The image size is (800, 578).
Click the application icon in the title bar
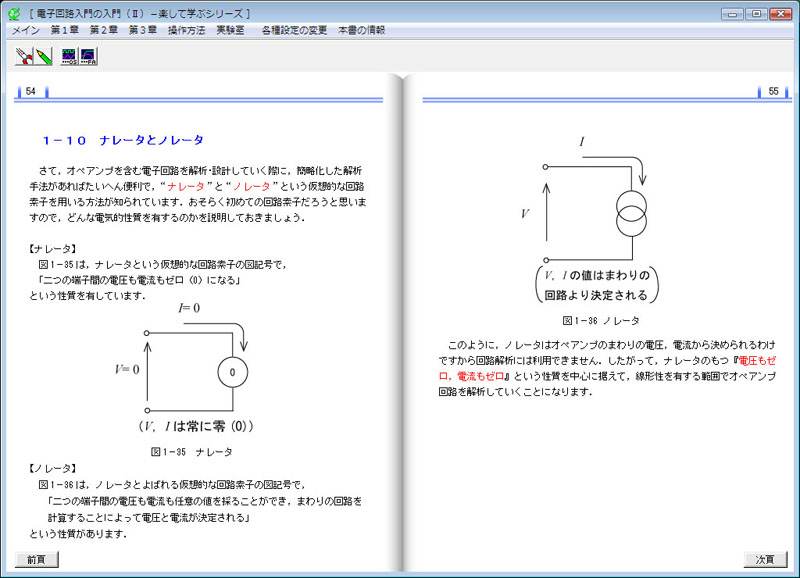(15, 14)
